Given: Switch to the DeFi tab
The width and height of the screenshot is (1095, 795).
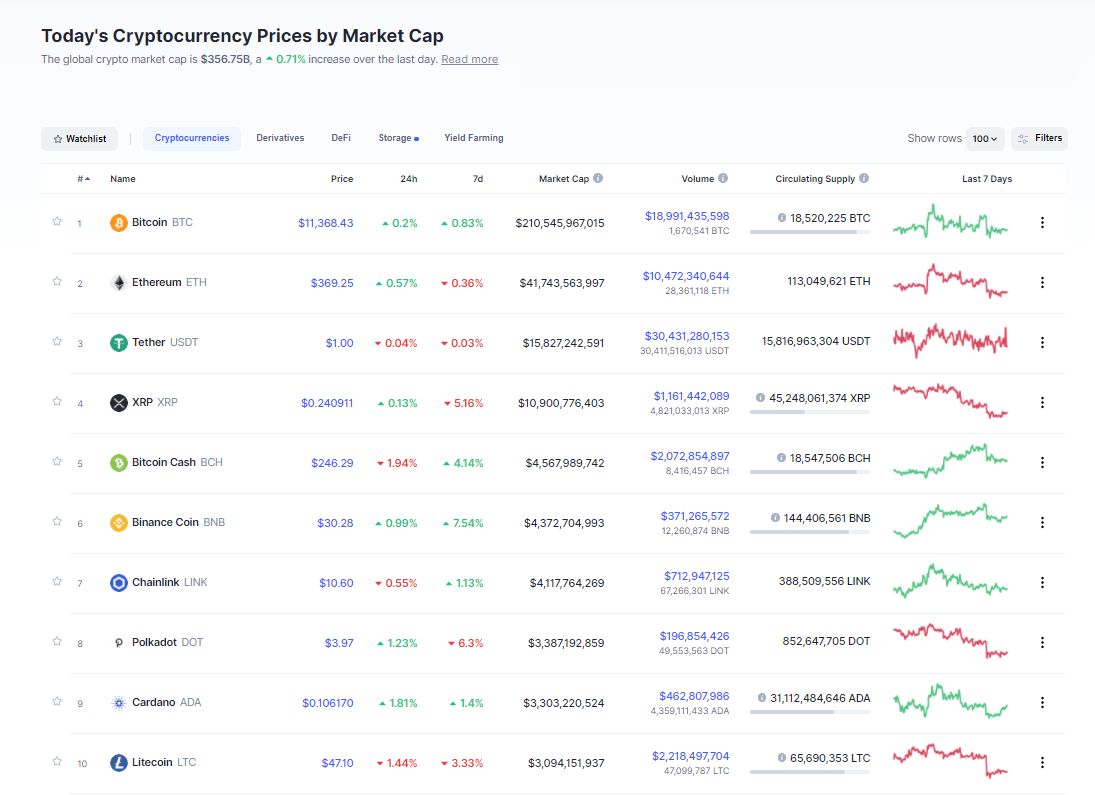Looking at the screenshot, I should (341, 138).
